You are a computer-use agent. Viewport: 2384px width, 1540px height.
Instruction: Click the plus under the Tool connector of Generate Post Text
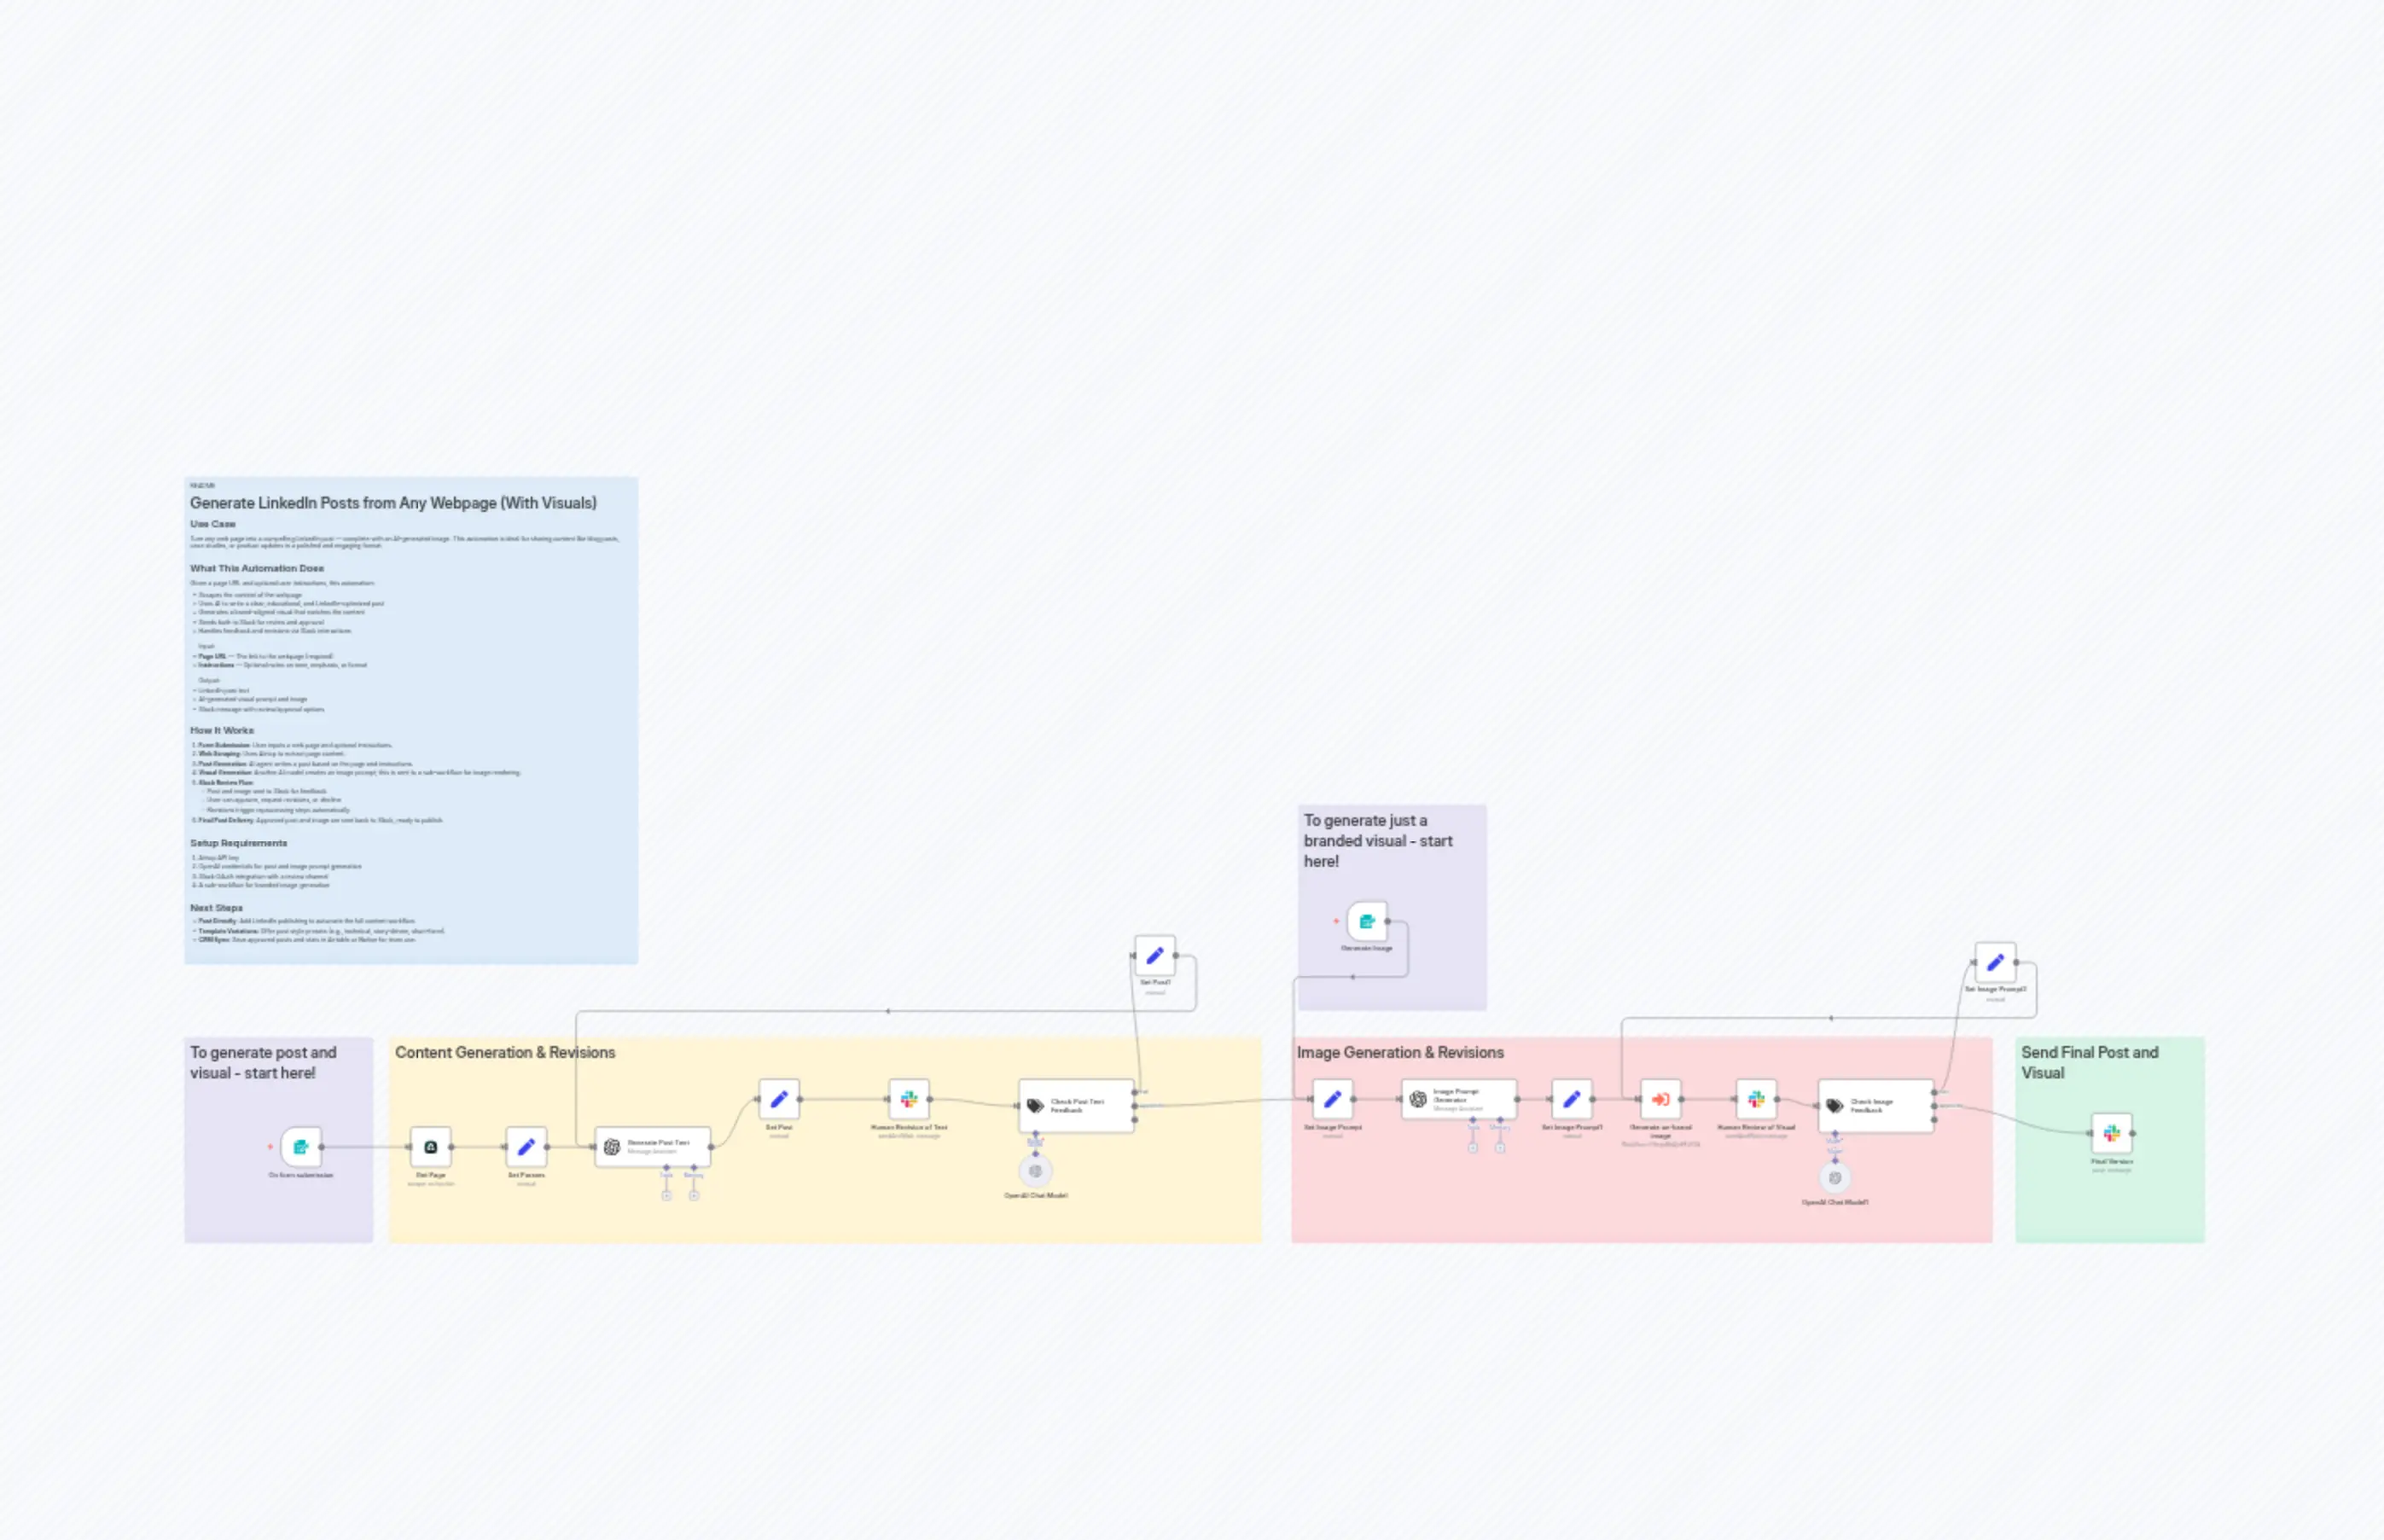(666, 1196)
